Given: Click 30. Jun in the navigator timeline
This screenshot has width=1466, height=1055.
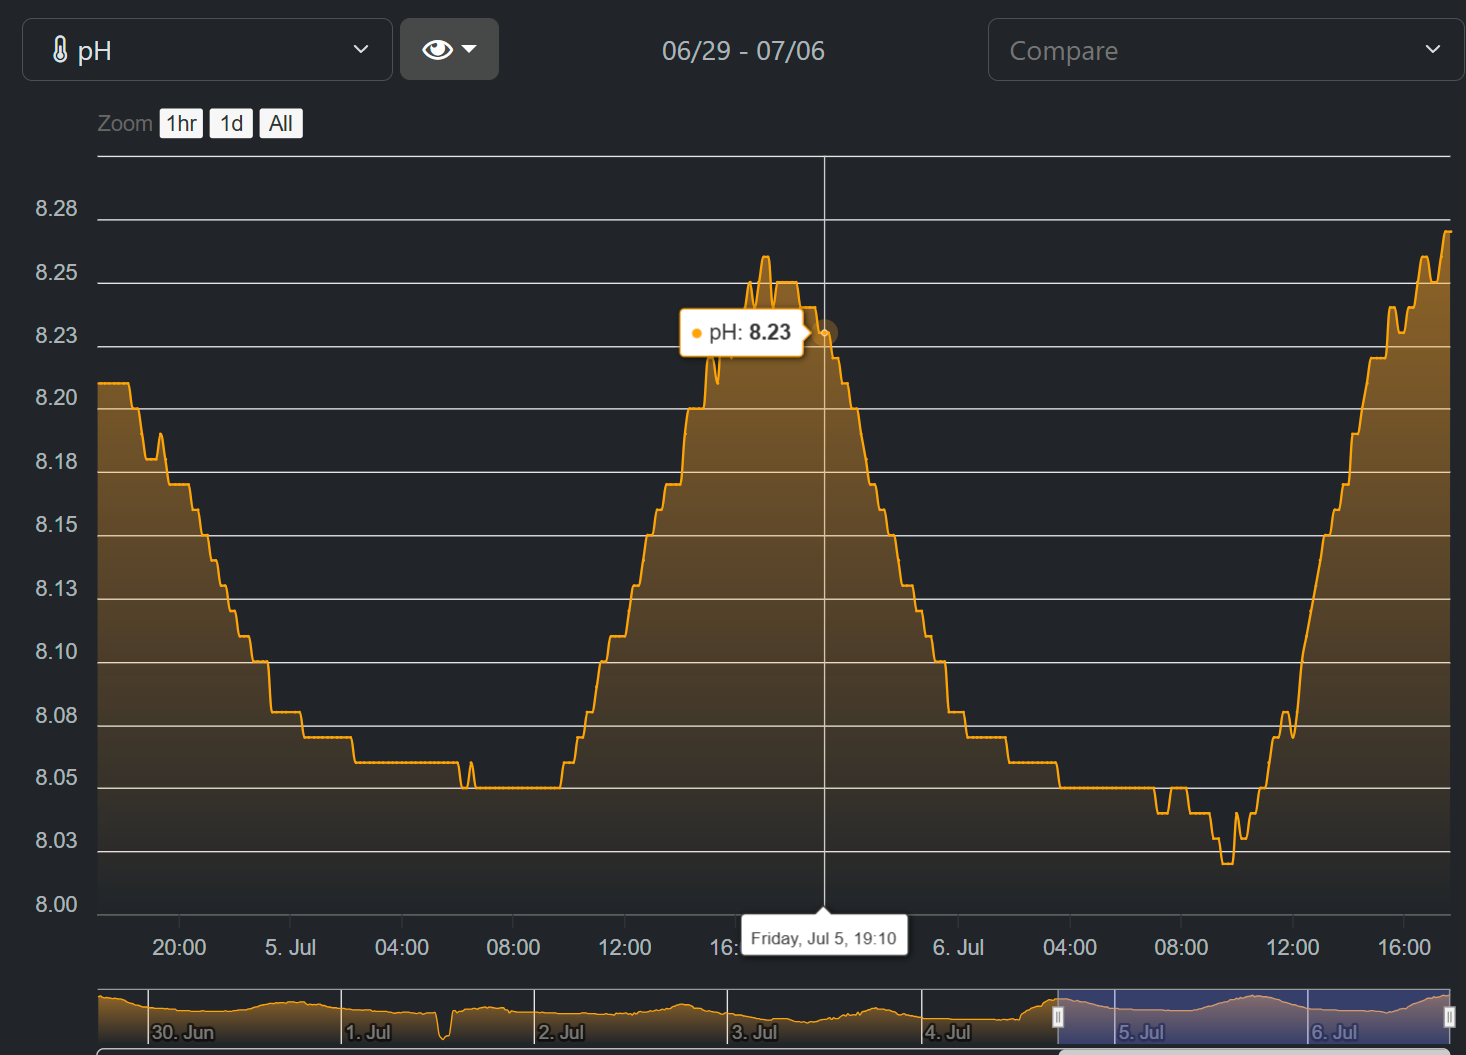Looking at the screenshot, I should pos(183,1032).
